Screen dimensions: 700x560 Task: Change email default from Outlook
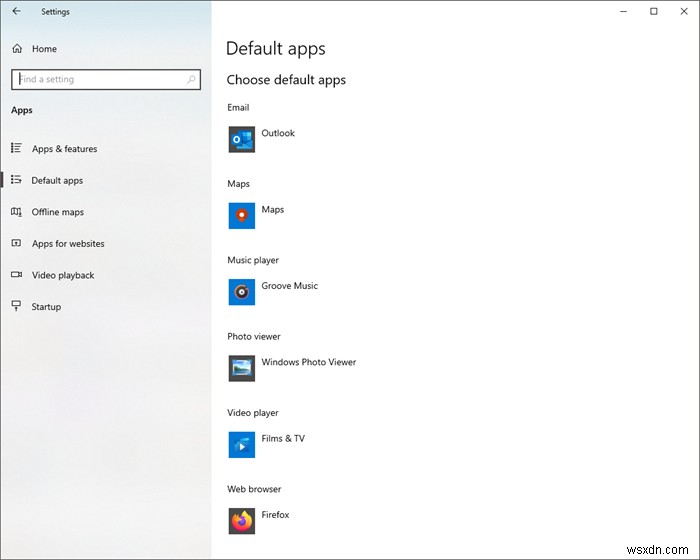pos(278,133)
